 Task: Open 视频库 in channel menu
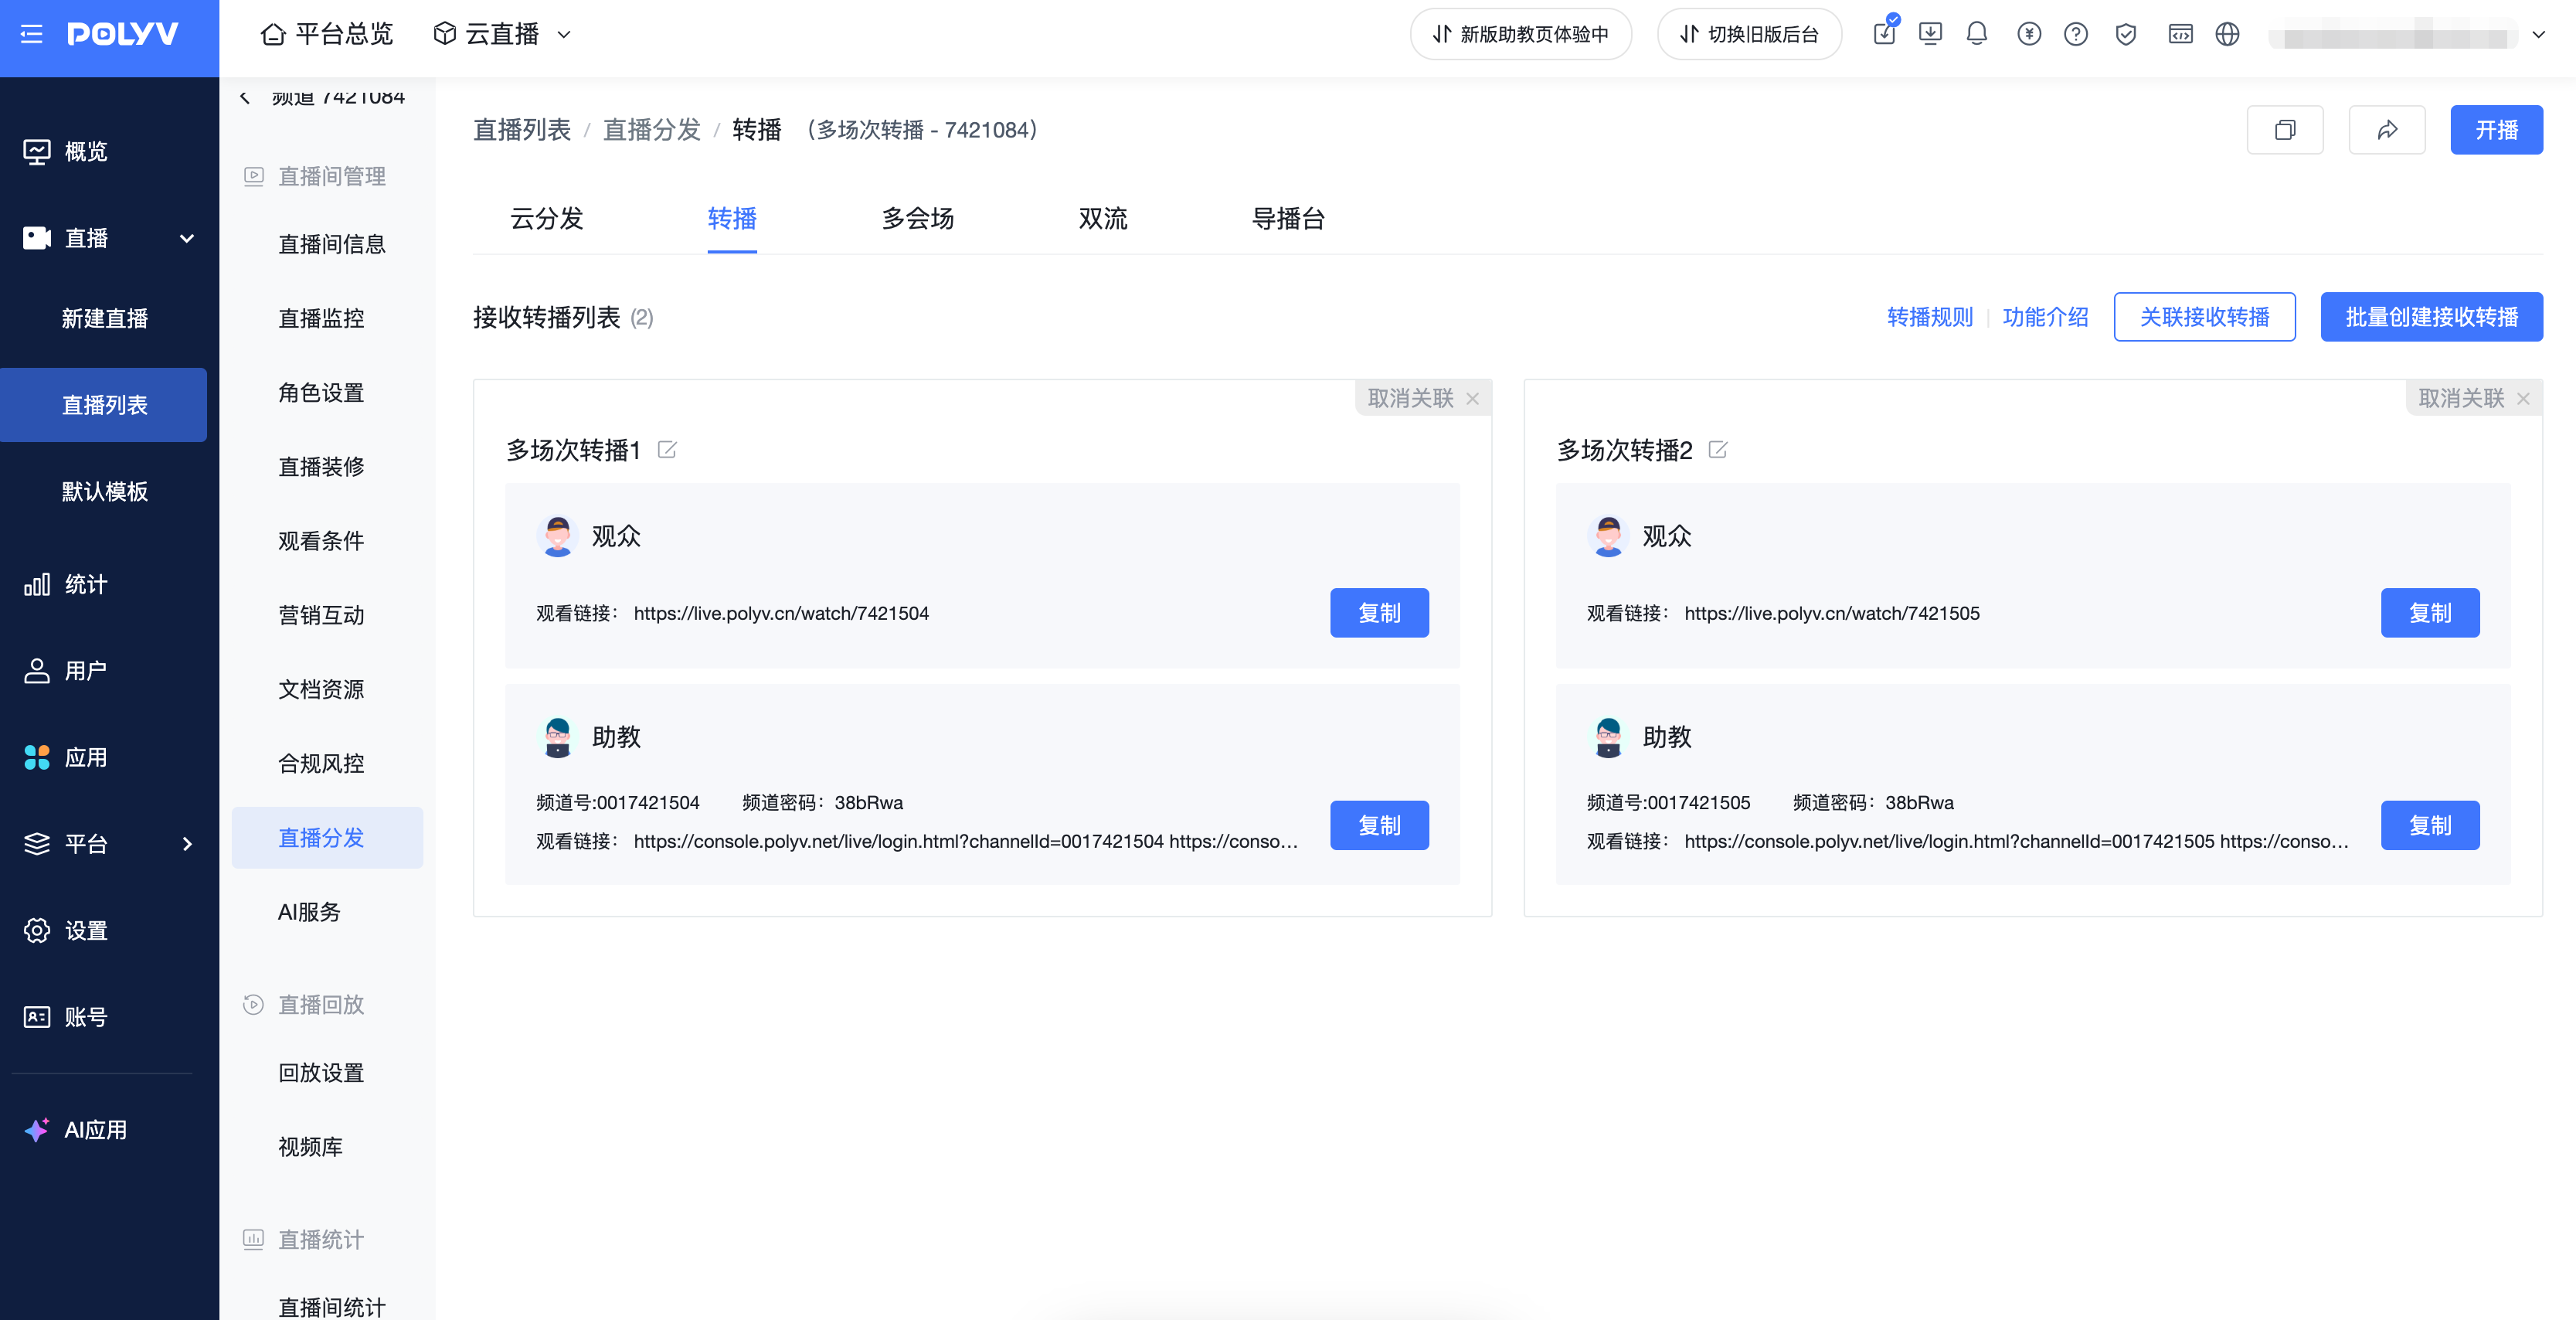[310, 1147]
